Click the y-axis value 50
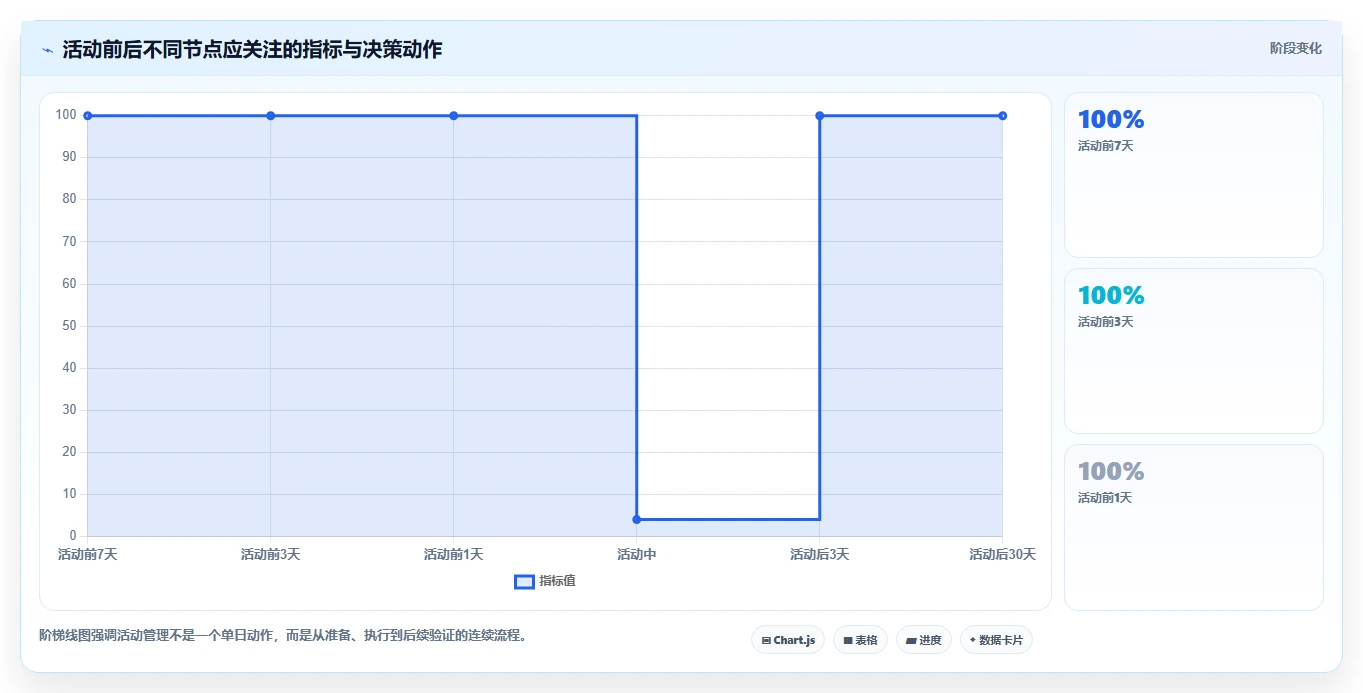Image resolution: width=1363 pixels, height=693 pixels. tap(69, 326)
